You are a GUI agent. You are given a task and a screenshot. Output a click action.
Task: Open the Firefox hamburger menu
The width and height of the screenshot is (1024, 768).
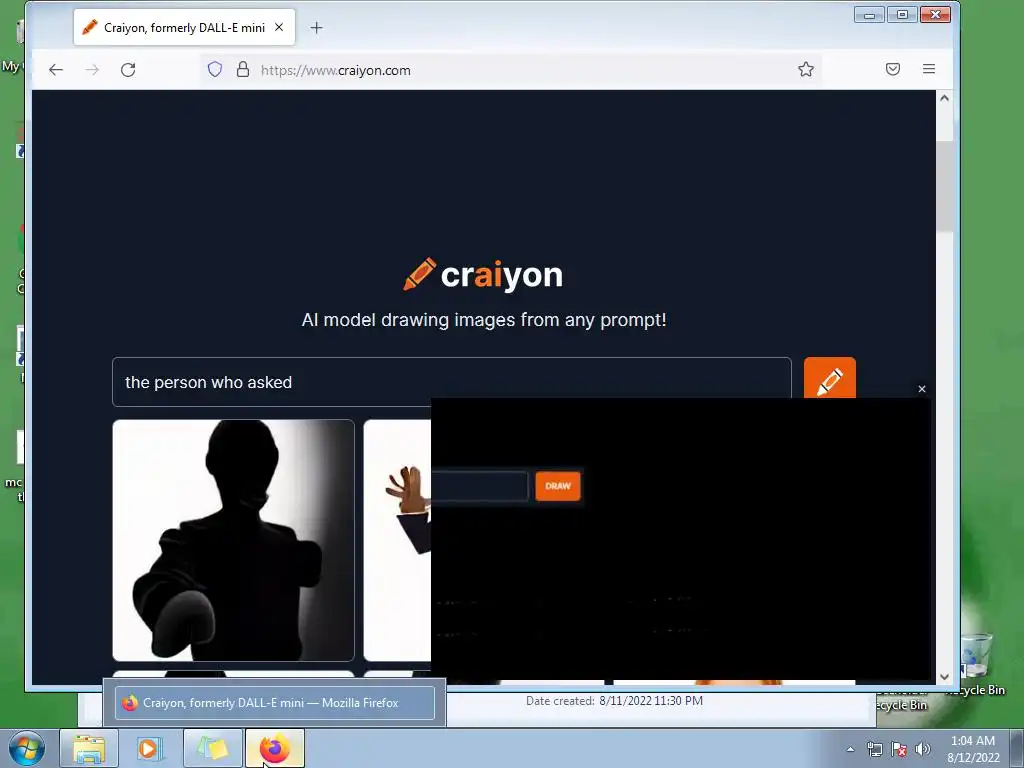[929, 69]
